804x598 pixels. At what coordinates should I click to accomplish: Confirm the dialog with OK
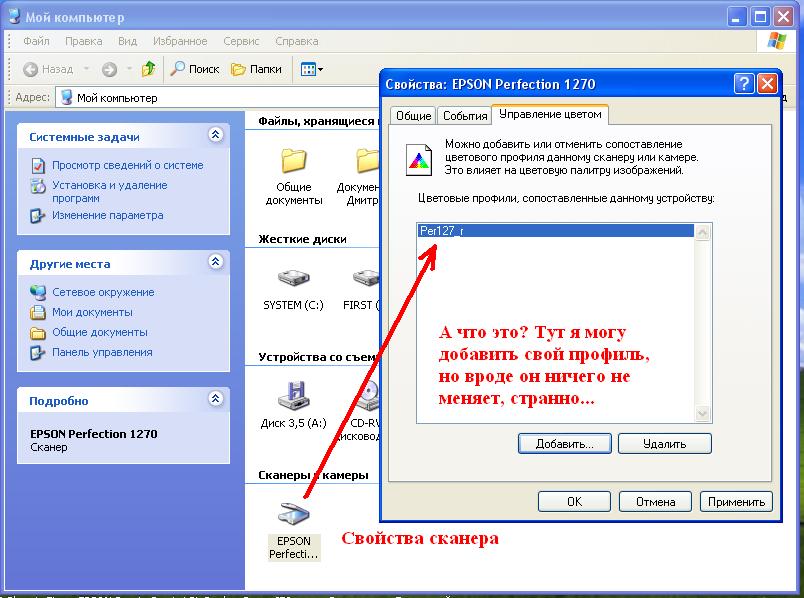point(574,502)
